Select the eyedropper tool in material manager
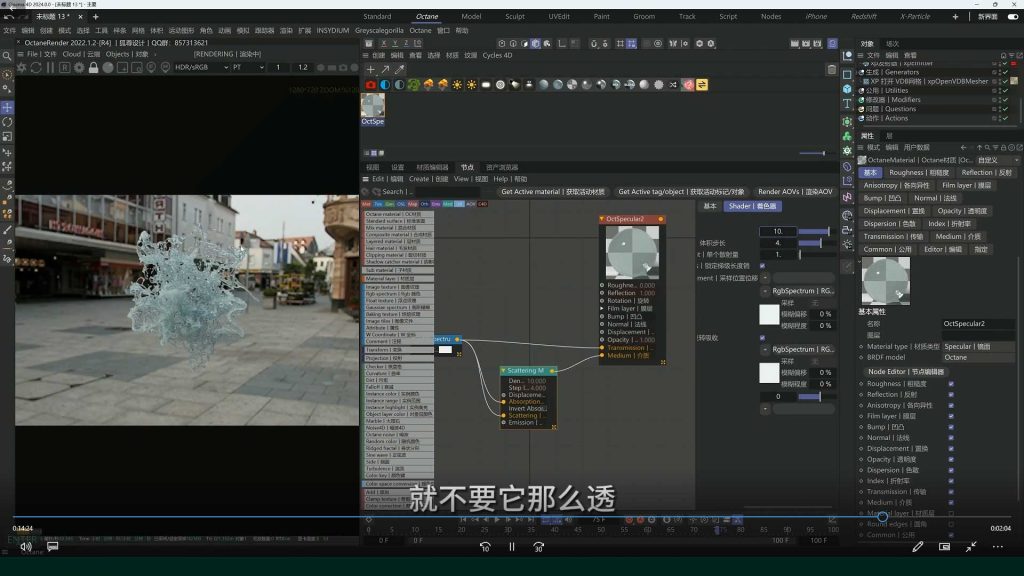This screenshot has width=1024, height=576. pos(399,70)
